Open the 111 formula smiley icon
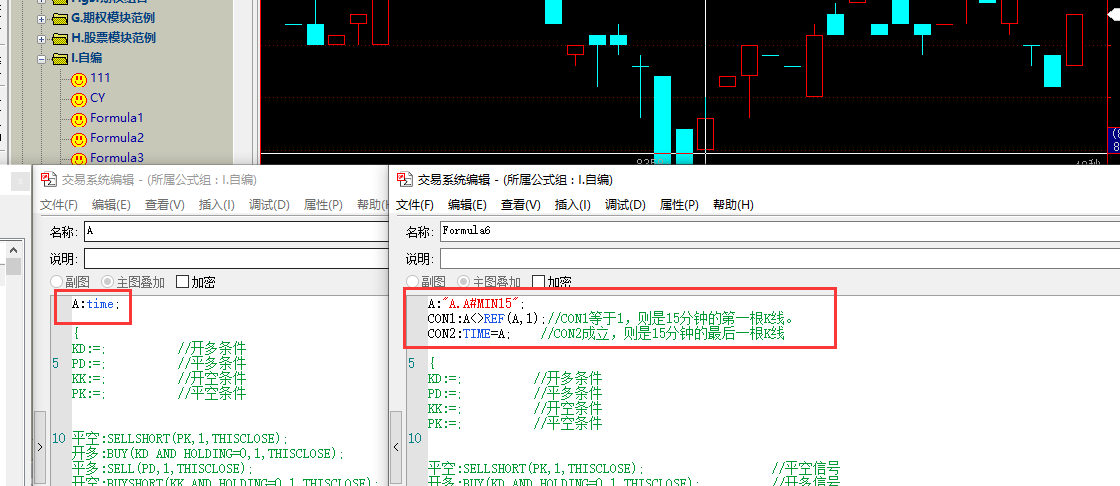This screenshot has height=486, width=1120. click(78, 79)
